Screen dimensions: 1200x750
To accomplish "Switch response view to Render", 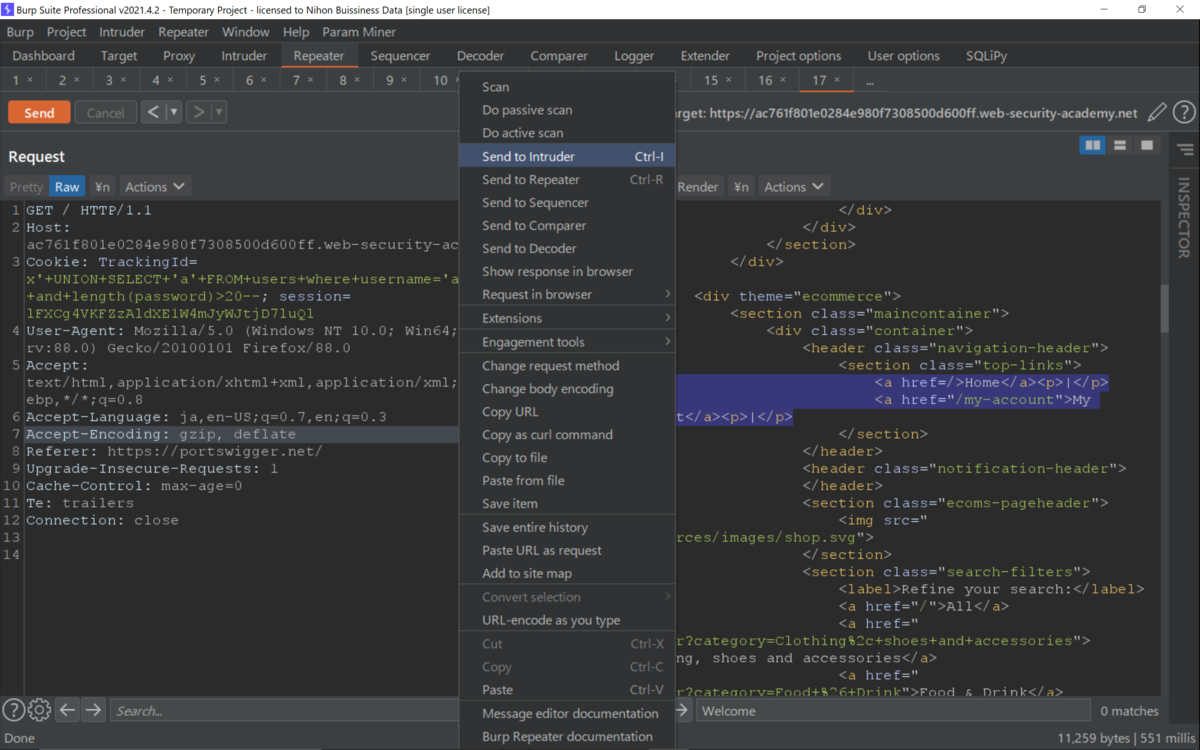I will 698,186.
